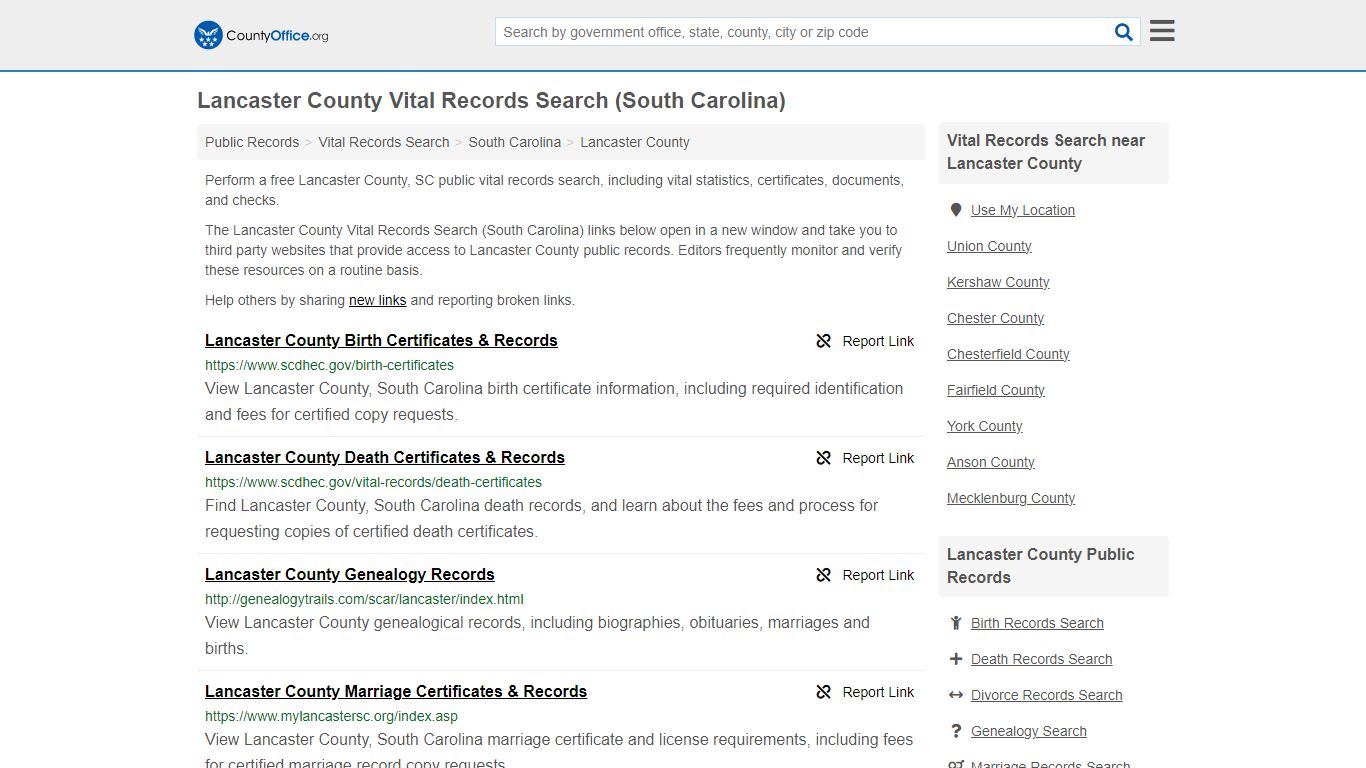The width and height of the screenshot is (1366, 768).
Task: Open Mecklenburg County link
Action: [1011, 498]
